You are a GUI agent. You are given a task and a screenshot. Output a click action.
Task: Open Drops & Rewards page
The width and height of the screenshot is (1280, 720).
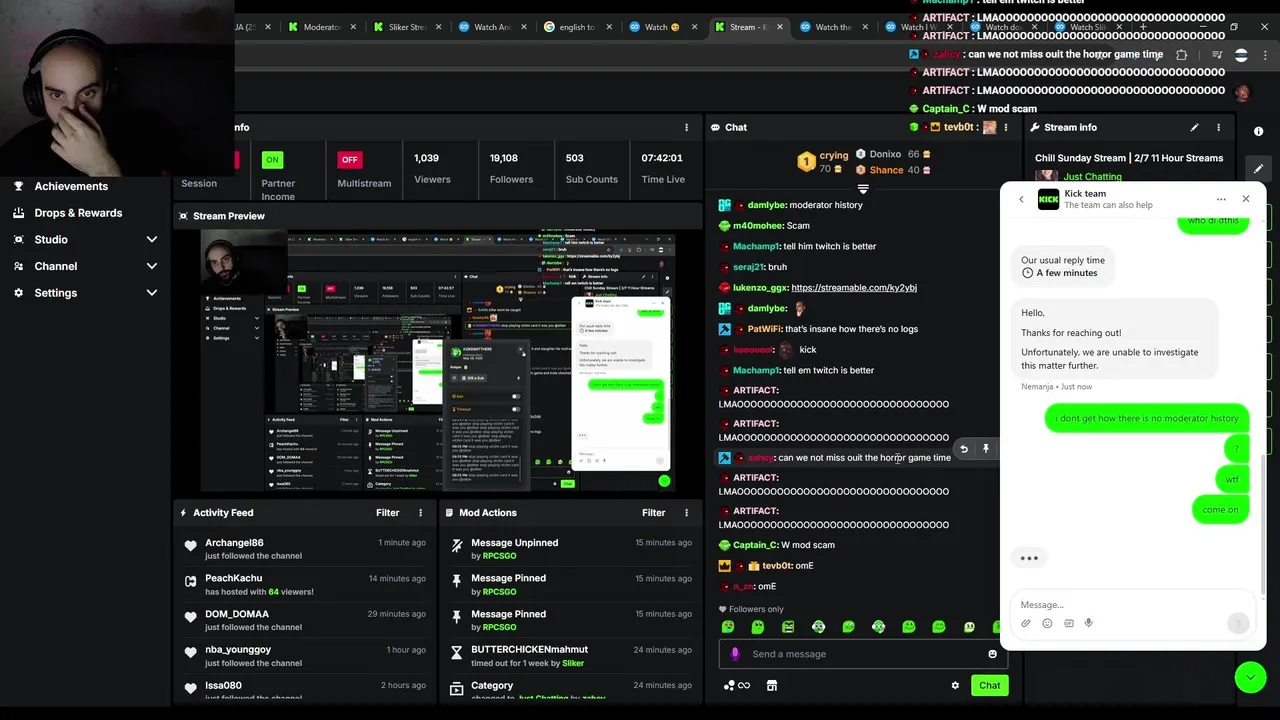(78, 213)
